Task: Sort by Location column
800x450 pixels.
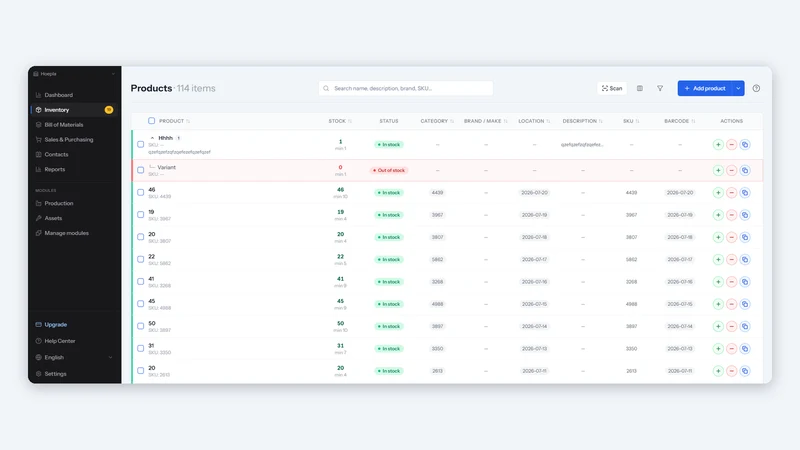Action: coord(534,121)
